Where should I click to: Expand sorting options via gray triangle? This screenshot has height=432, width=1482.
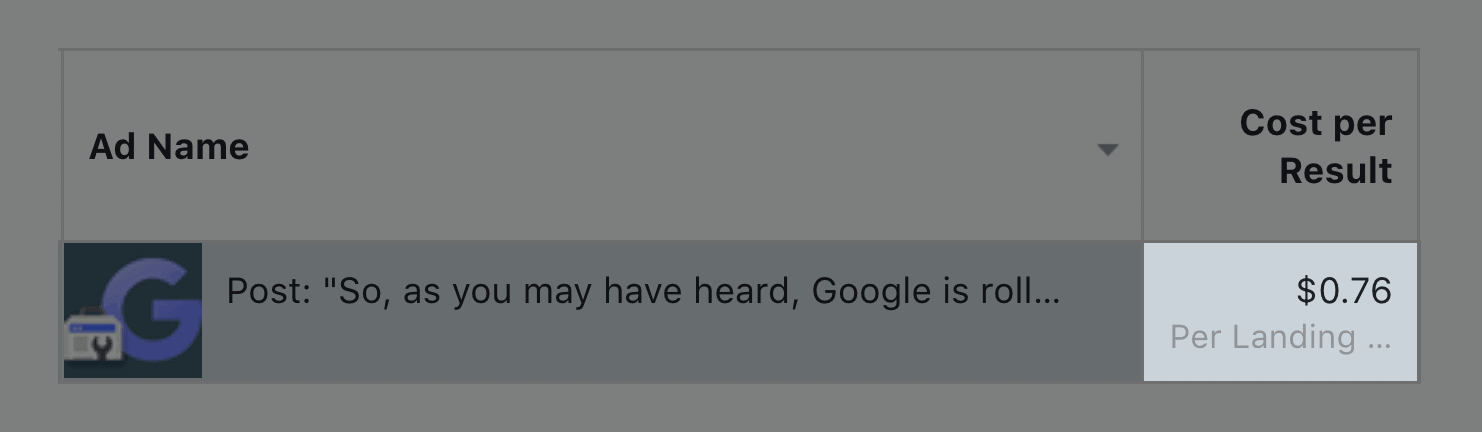click(x=1107, y=150)
